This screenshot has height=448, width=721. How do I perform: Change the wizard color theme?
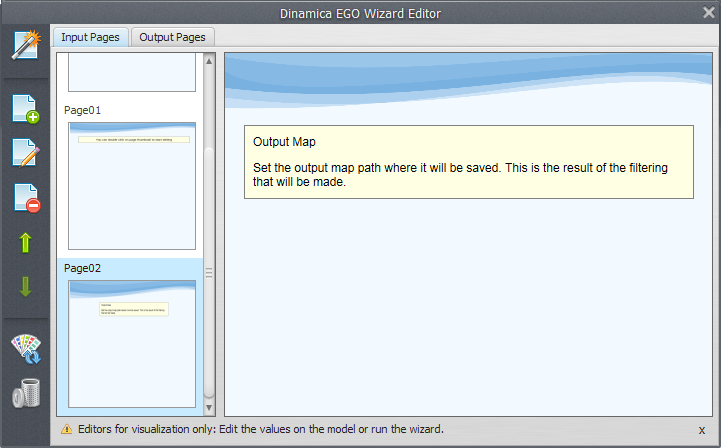tap(26, 349)
